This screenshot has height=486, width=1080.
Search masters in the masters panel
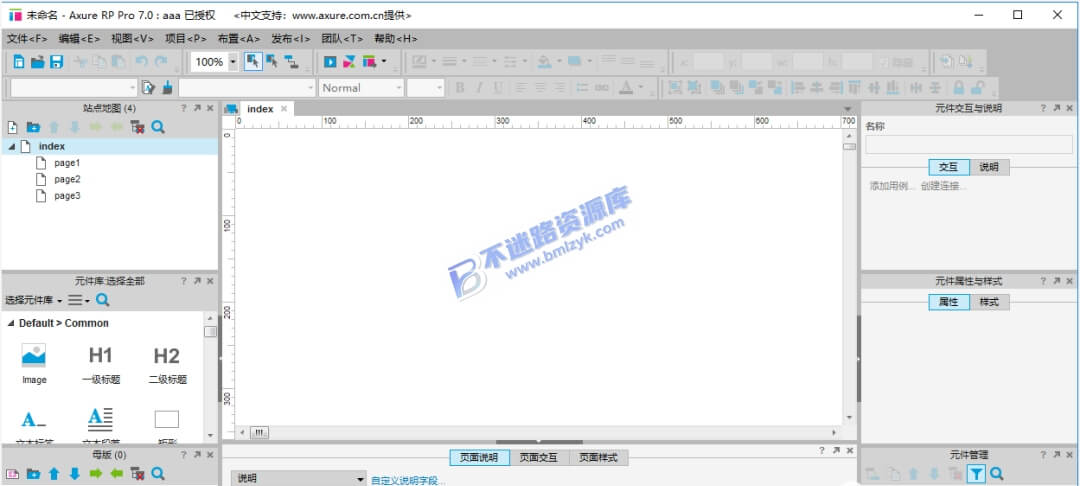pos(158,474)
